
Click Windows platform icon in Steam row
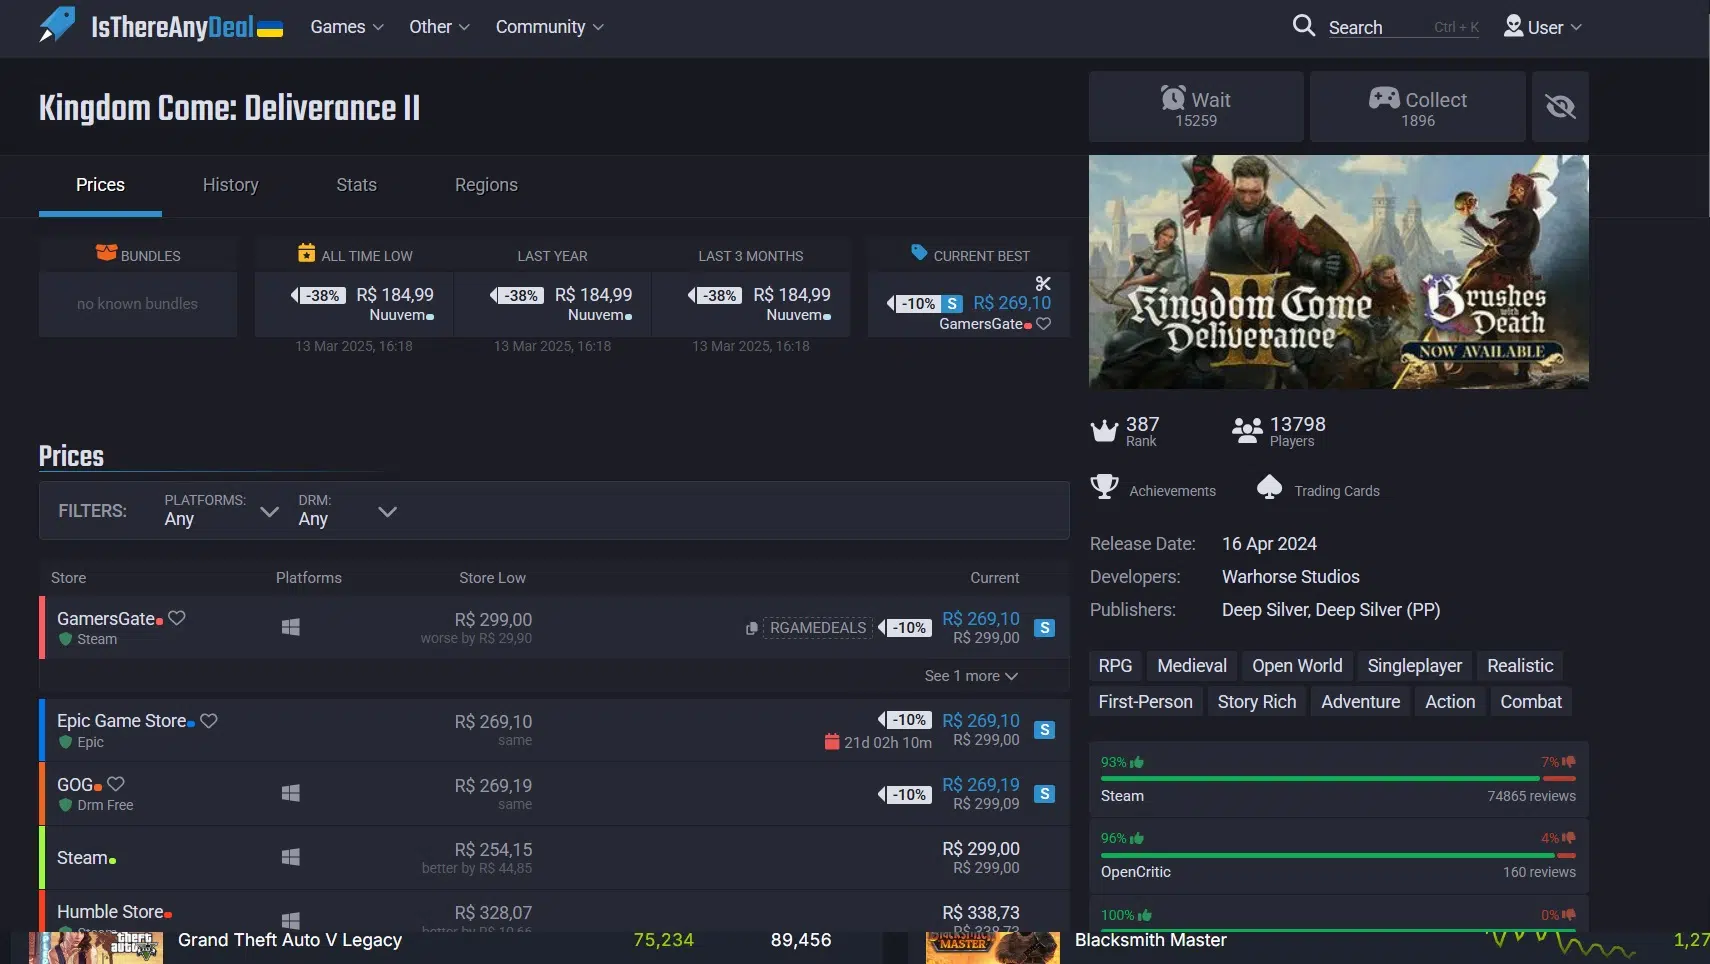pos(291,857)
